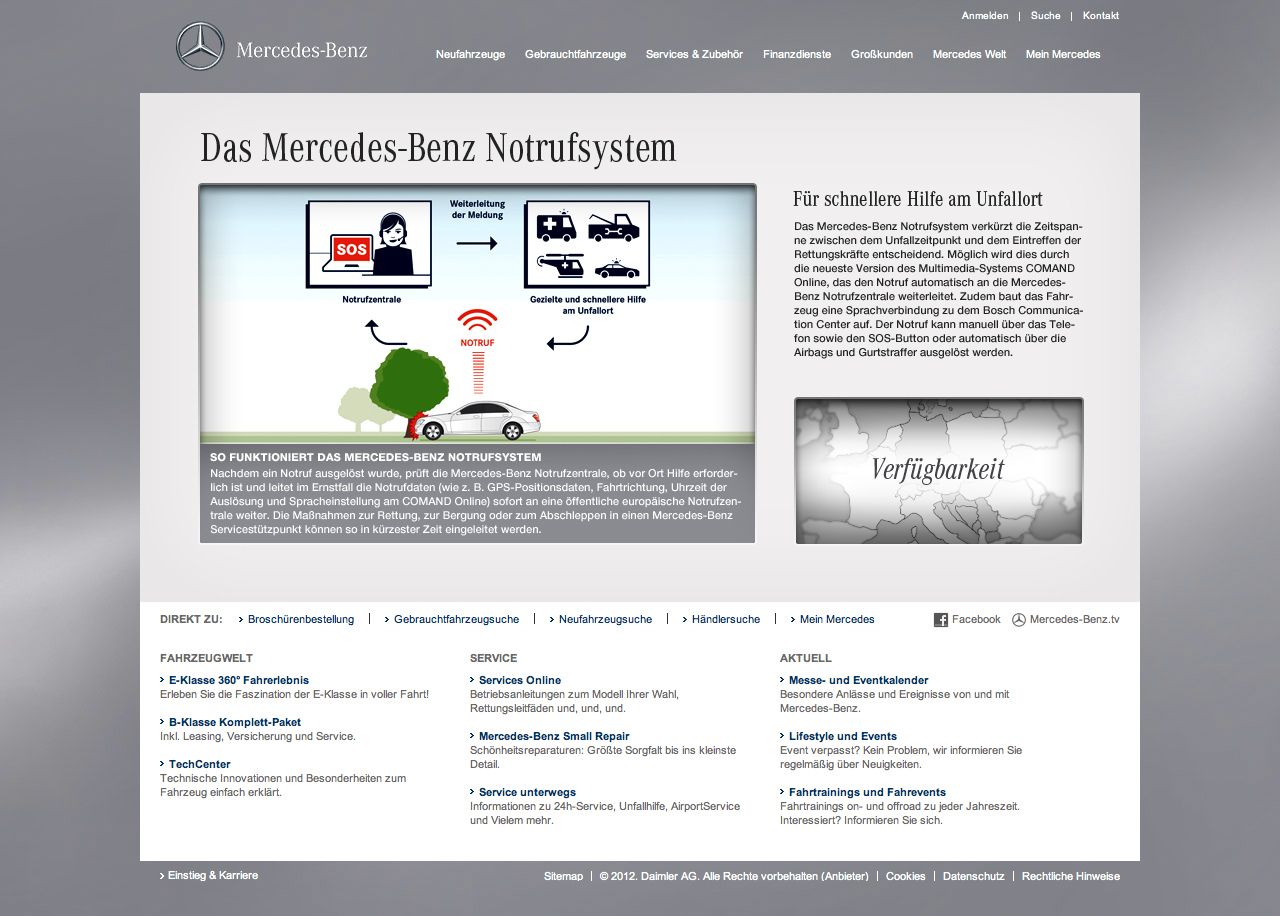Click the red Notruf signal icon
Viewport: 1280px width, 916px height.
click(x=477, y=322)
